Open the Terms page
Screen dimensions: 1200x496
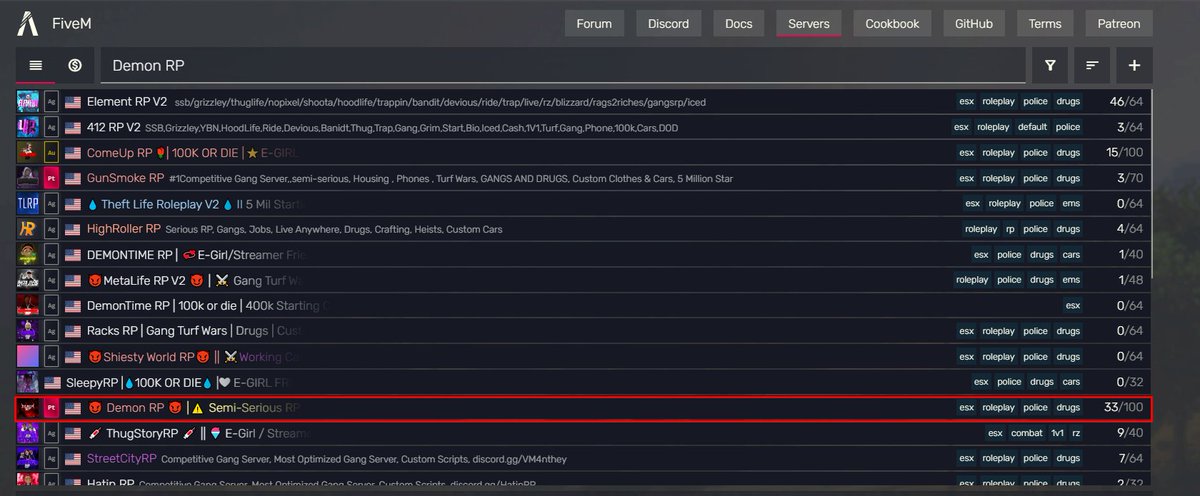point(1045,23)
